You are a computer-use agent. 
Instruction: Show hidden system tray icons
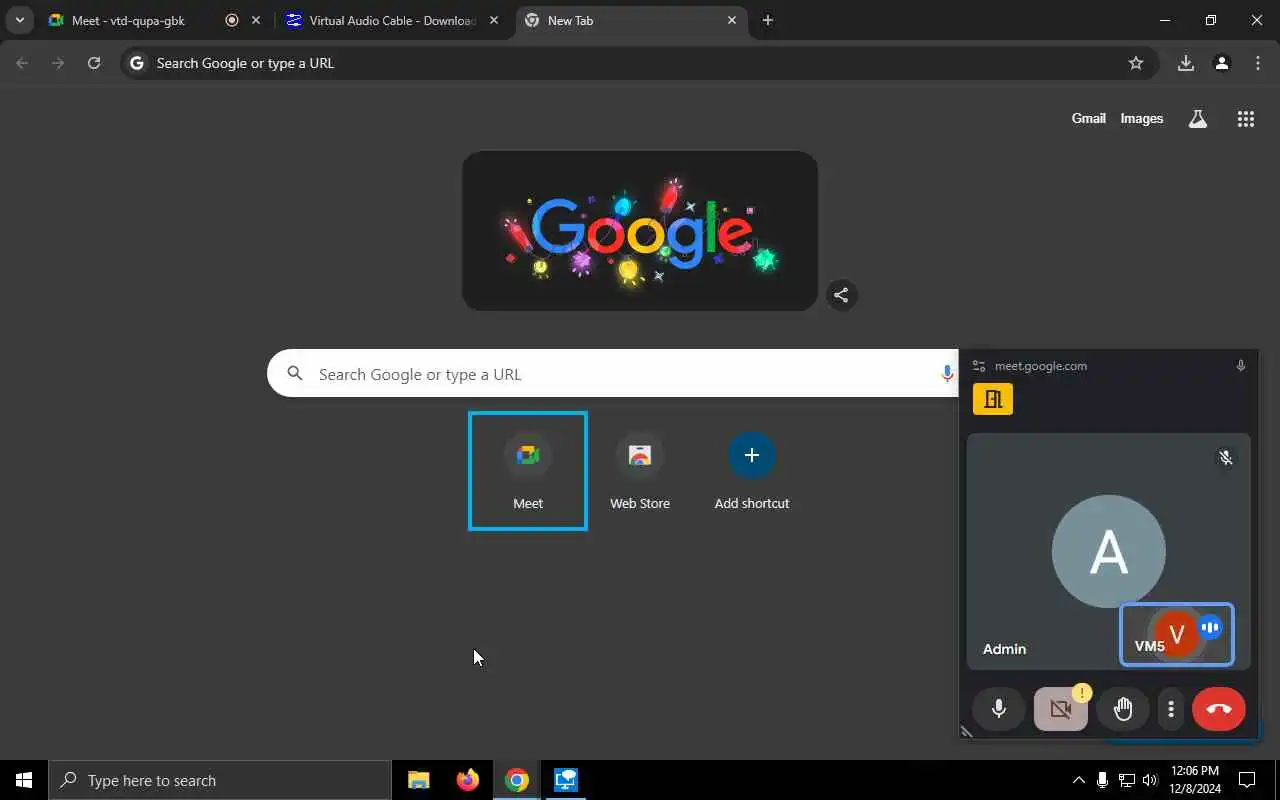pos(1078,780)
